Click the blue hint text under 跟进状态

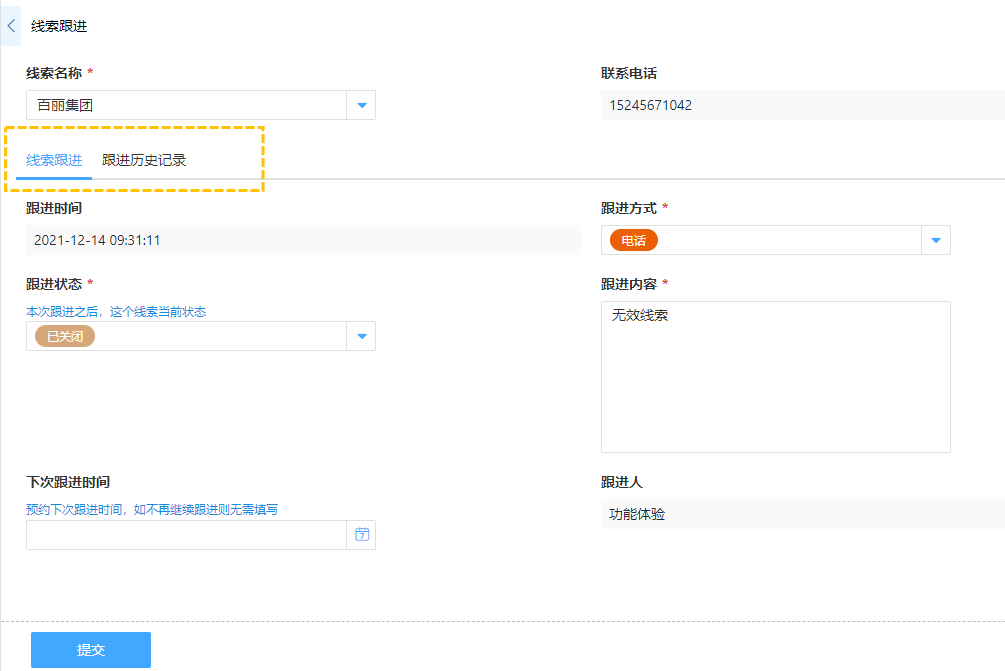coord(116,312)
